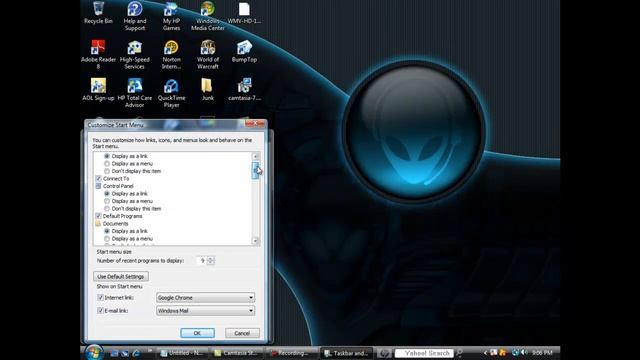640x360 pixels.
Task: Select HP Total Care Advisor icon
Action: click(x=135, y=93)
